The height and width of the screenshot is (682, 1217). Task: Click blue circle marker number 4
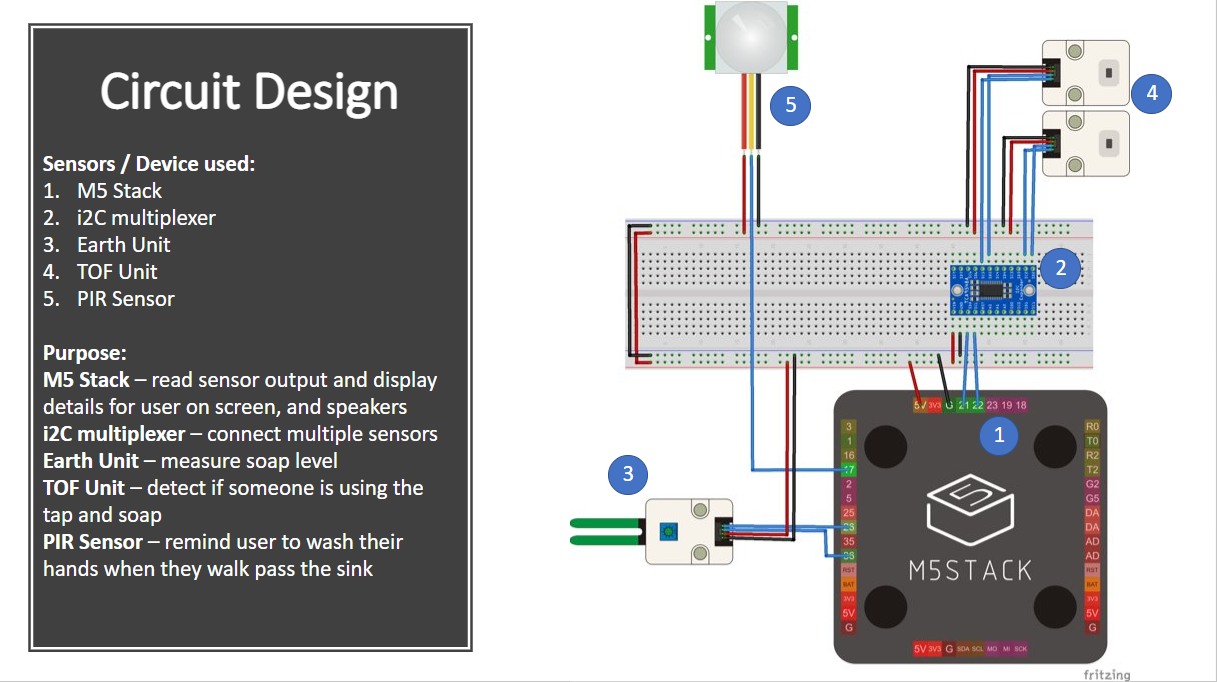click(1151, 93)
